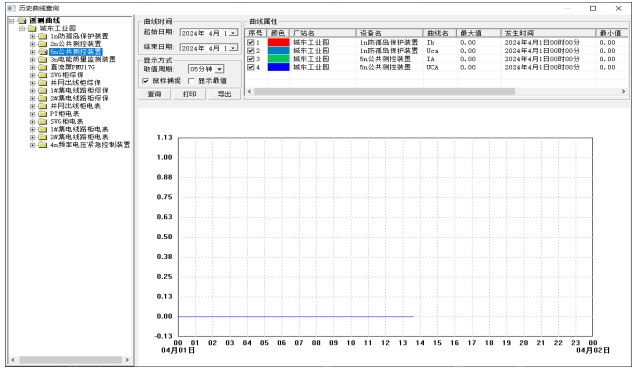Click folder icon of 4n频率电压紧急控制装置

pyautogui.click(x=43, y=145)
